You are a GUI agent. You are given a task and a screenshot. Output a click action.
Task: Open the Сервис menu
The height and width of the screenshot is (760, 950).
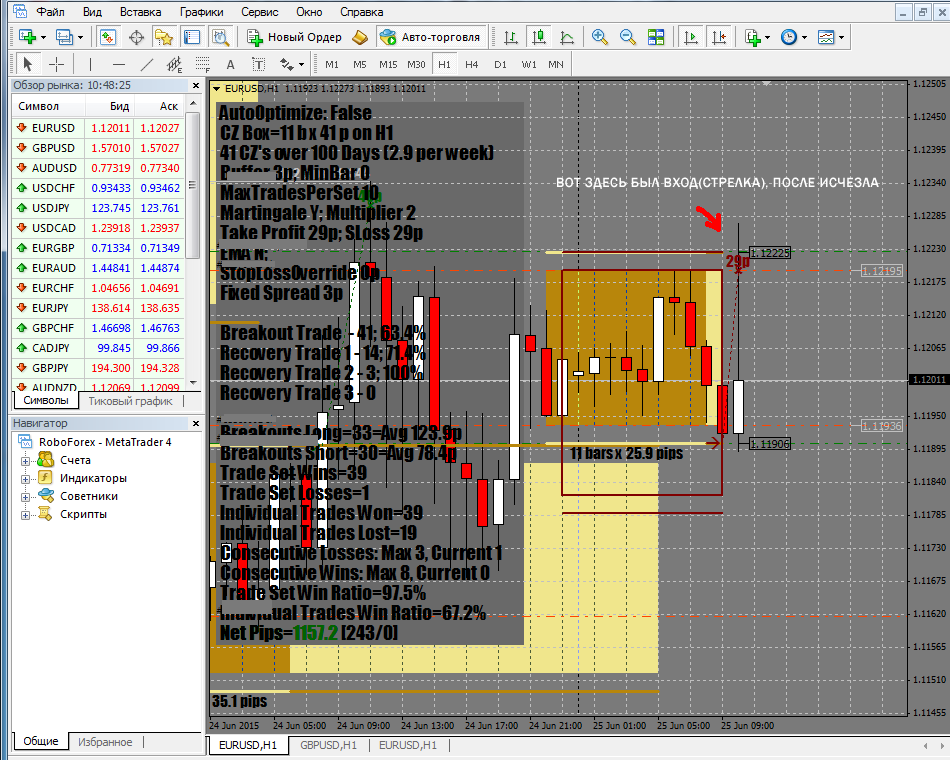[260, 12]
